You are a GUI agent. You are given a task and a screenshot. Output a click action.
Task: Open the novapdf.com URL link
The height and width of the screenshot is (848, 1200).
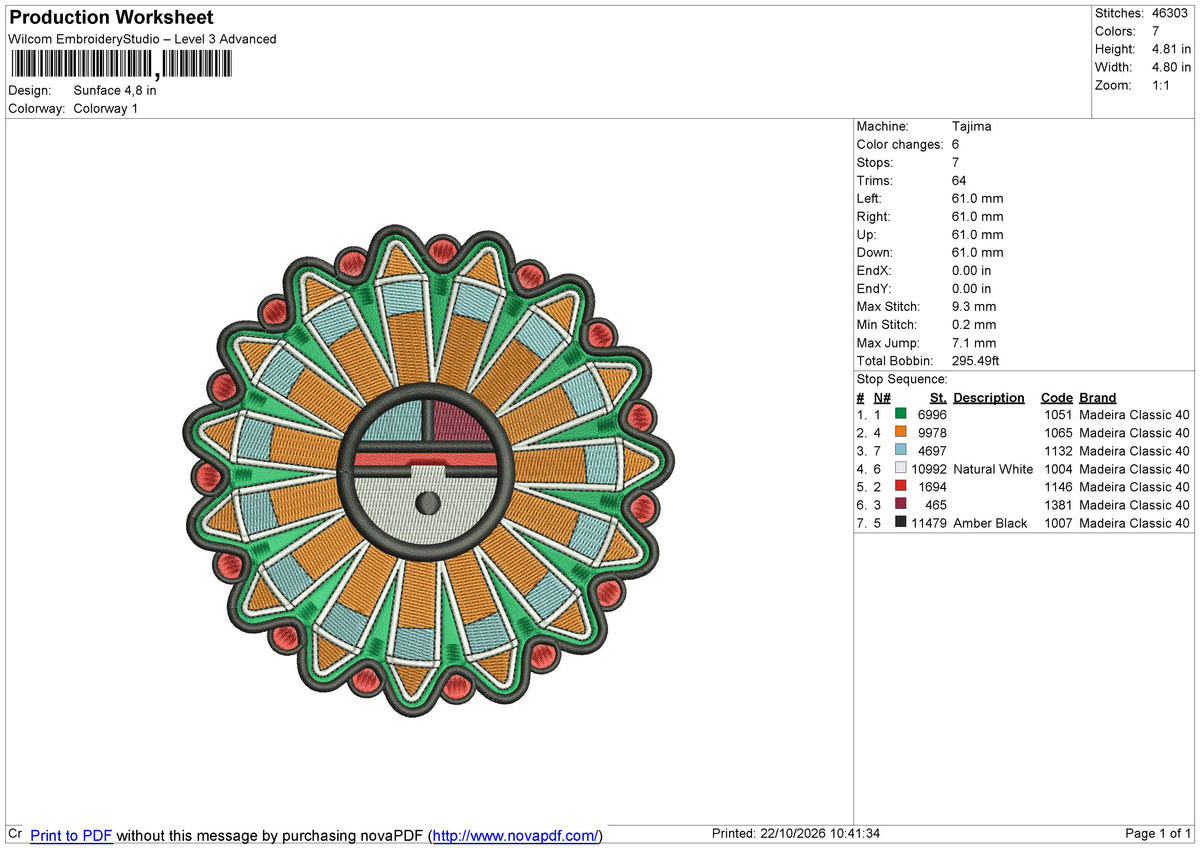coord(516,835)
